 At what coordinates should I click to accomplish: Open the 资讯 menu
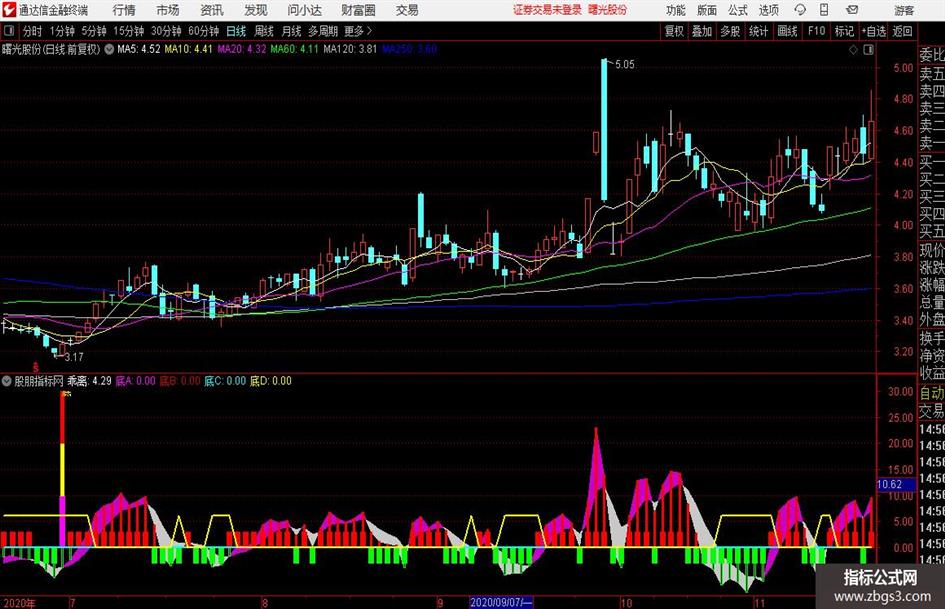(212, 10)
